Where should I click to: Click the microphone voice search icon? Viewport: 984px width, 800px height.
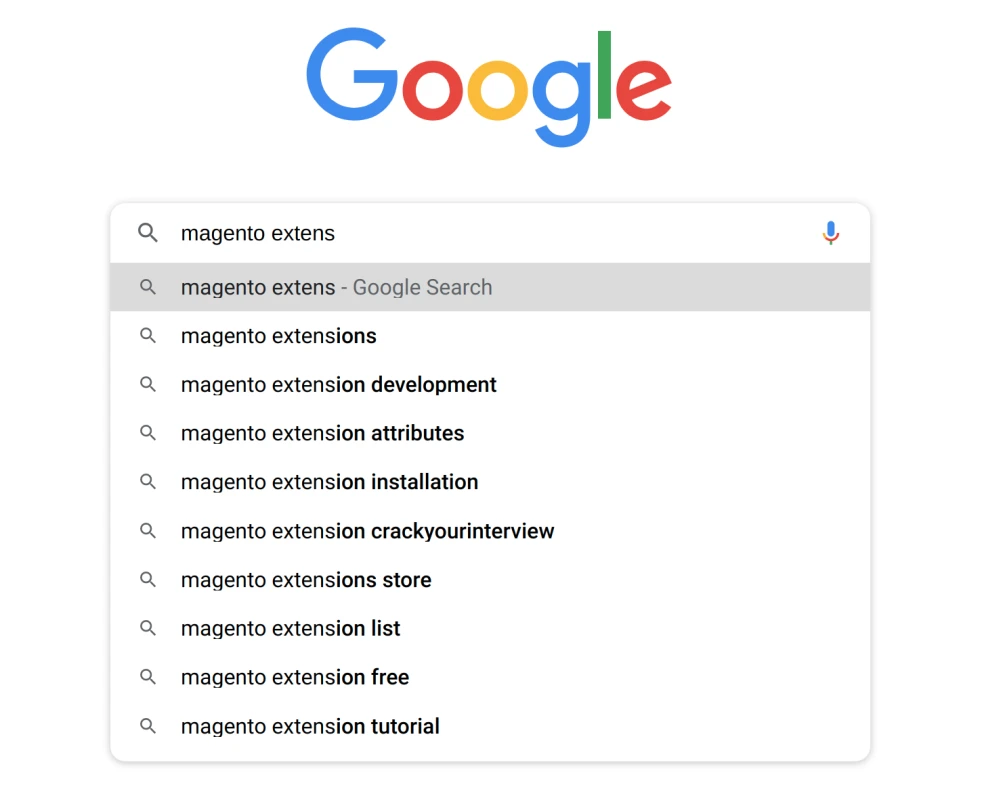click(831, 232)
